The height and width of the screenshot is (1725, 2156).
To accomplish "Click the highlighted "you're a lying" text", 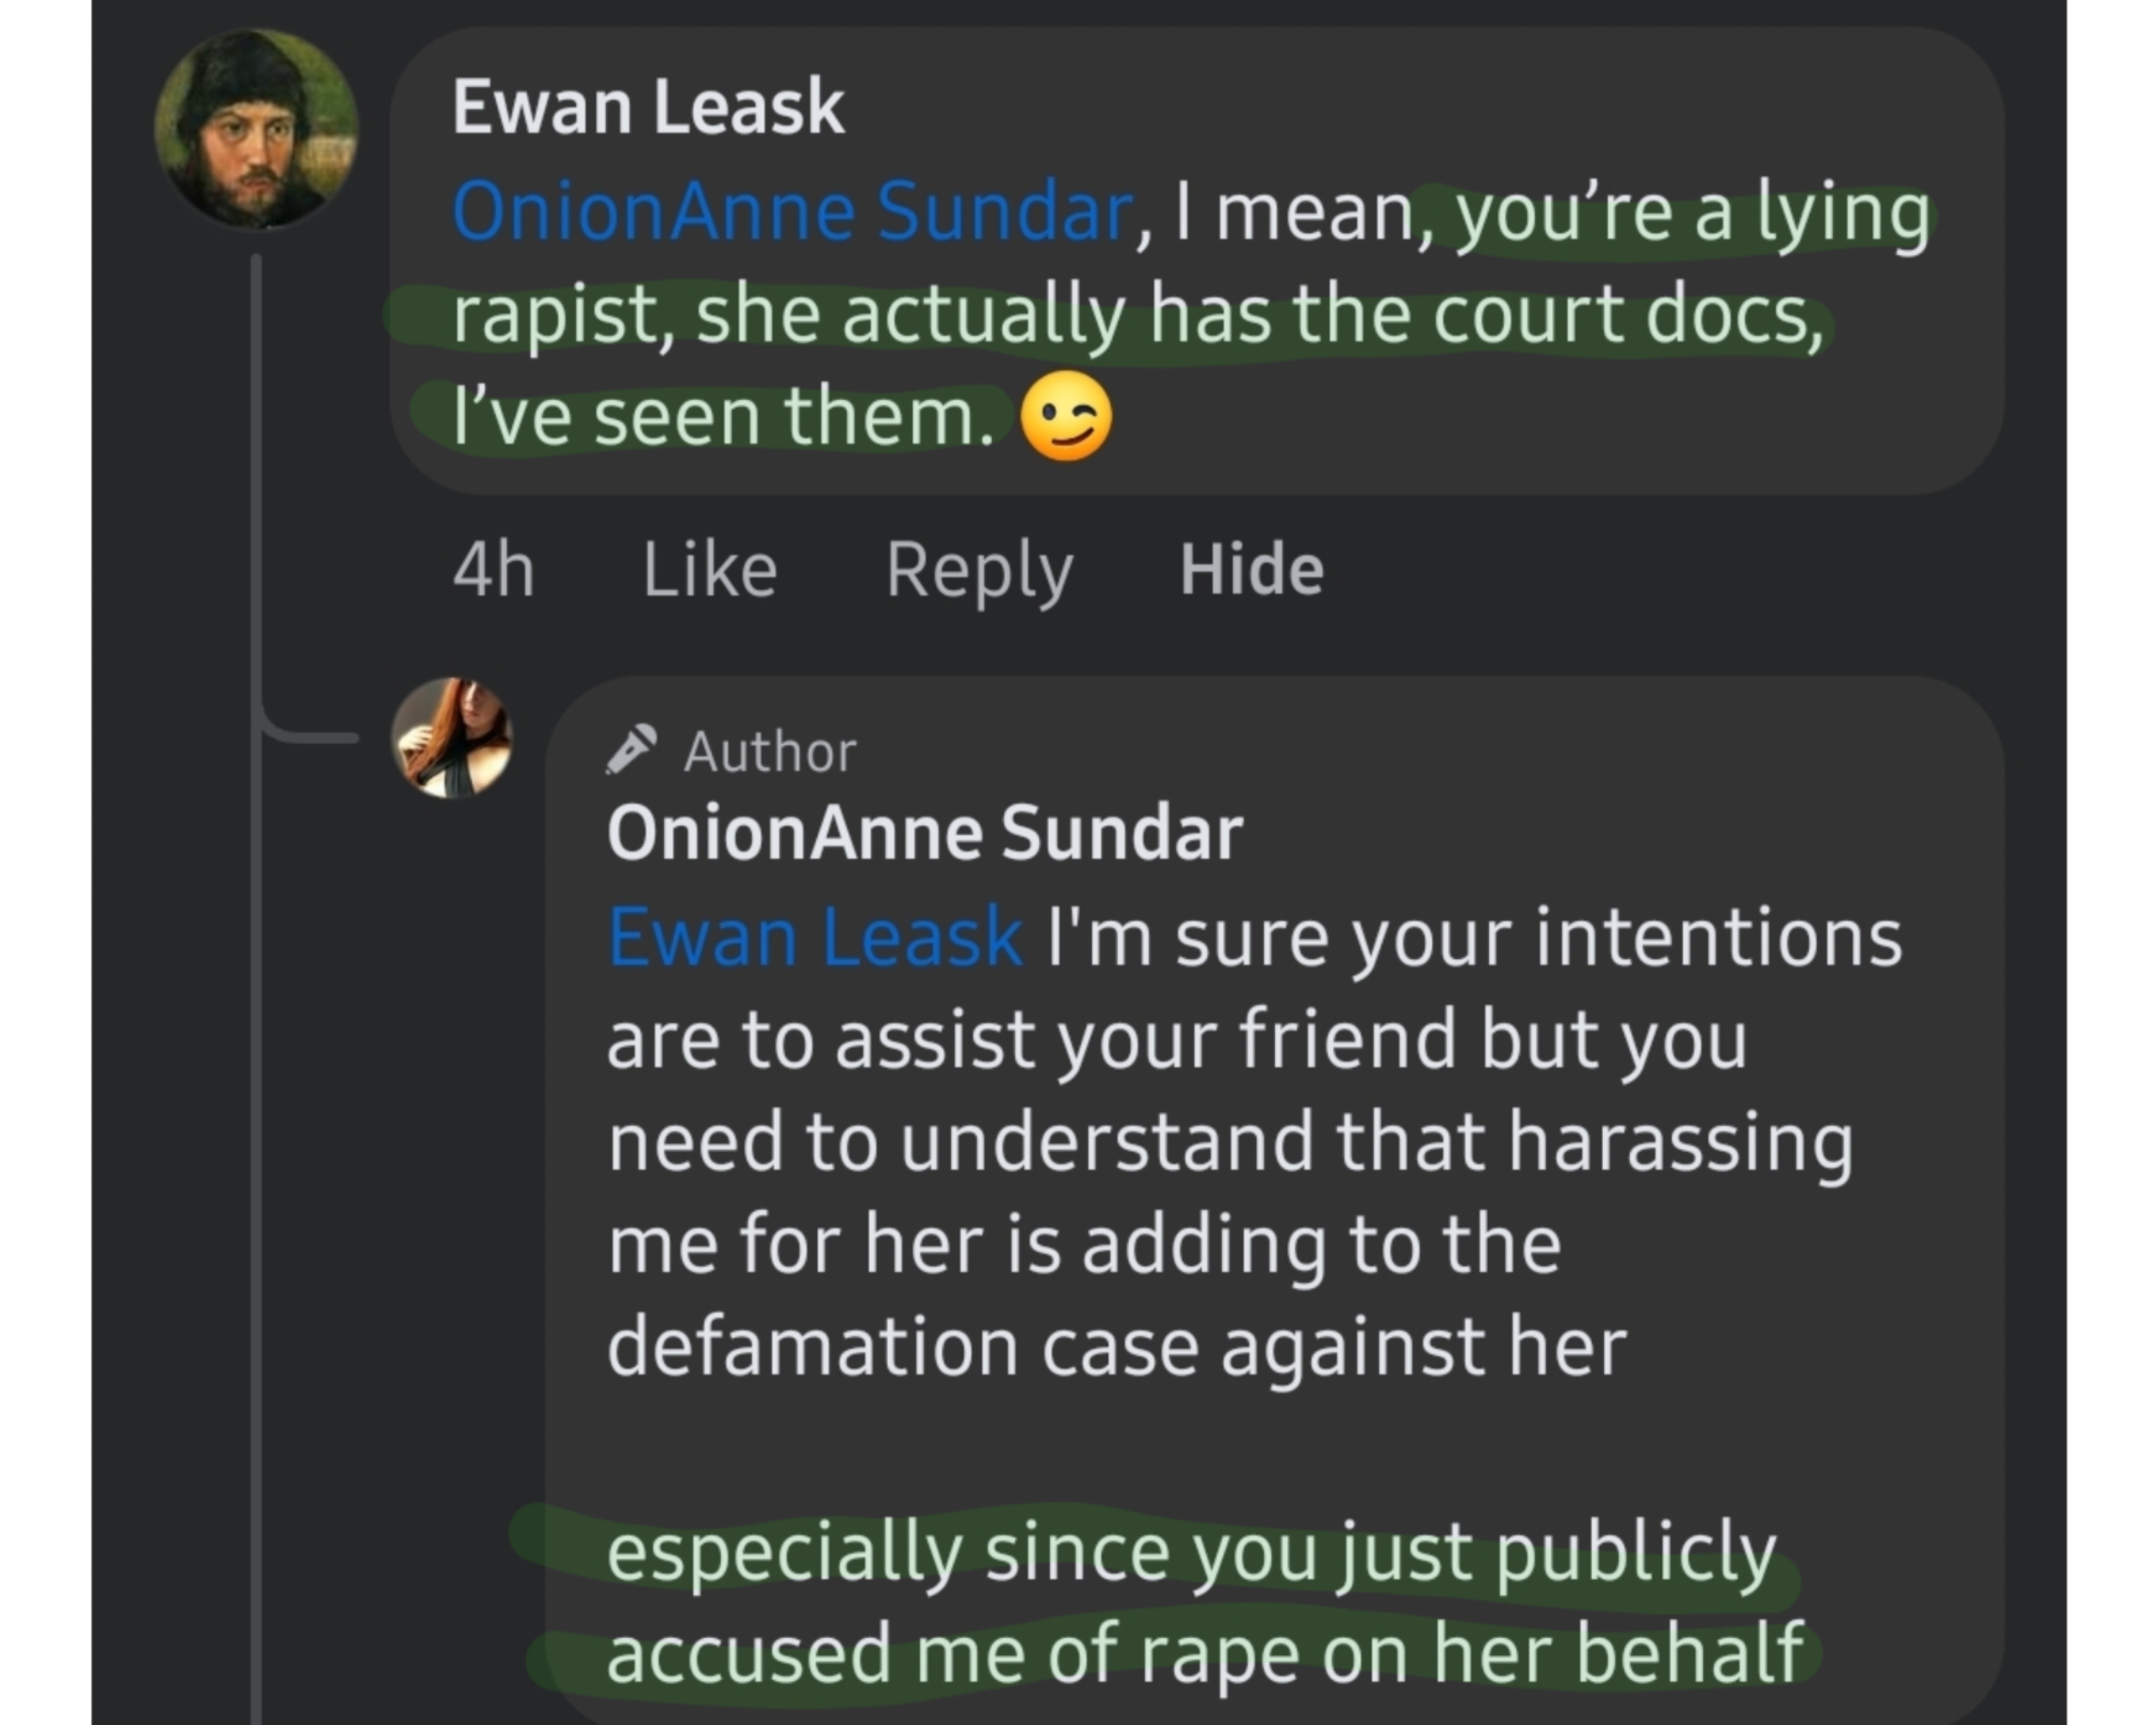I will point(1691,214).
